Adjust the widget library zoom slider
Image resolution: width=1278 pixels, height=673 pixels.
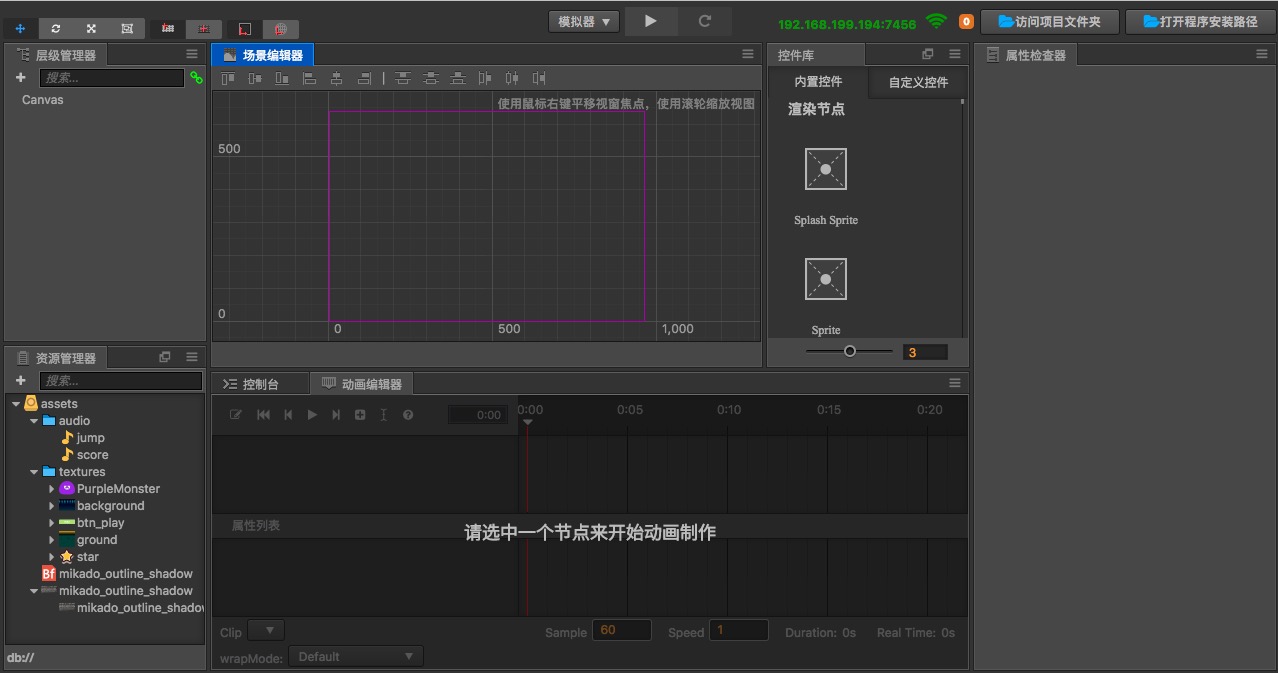pyautogui.click(x=849, y=351)
